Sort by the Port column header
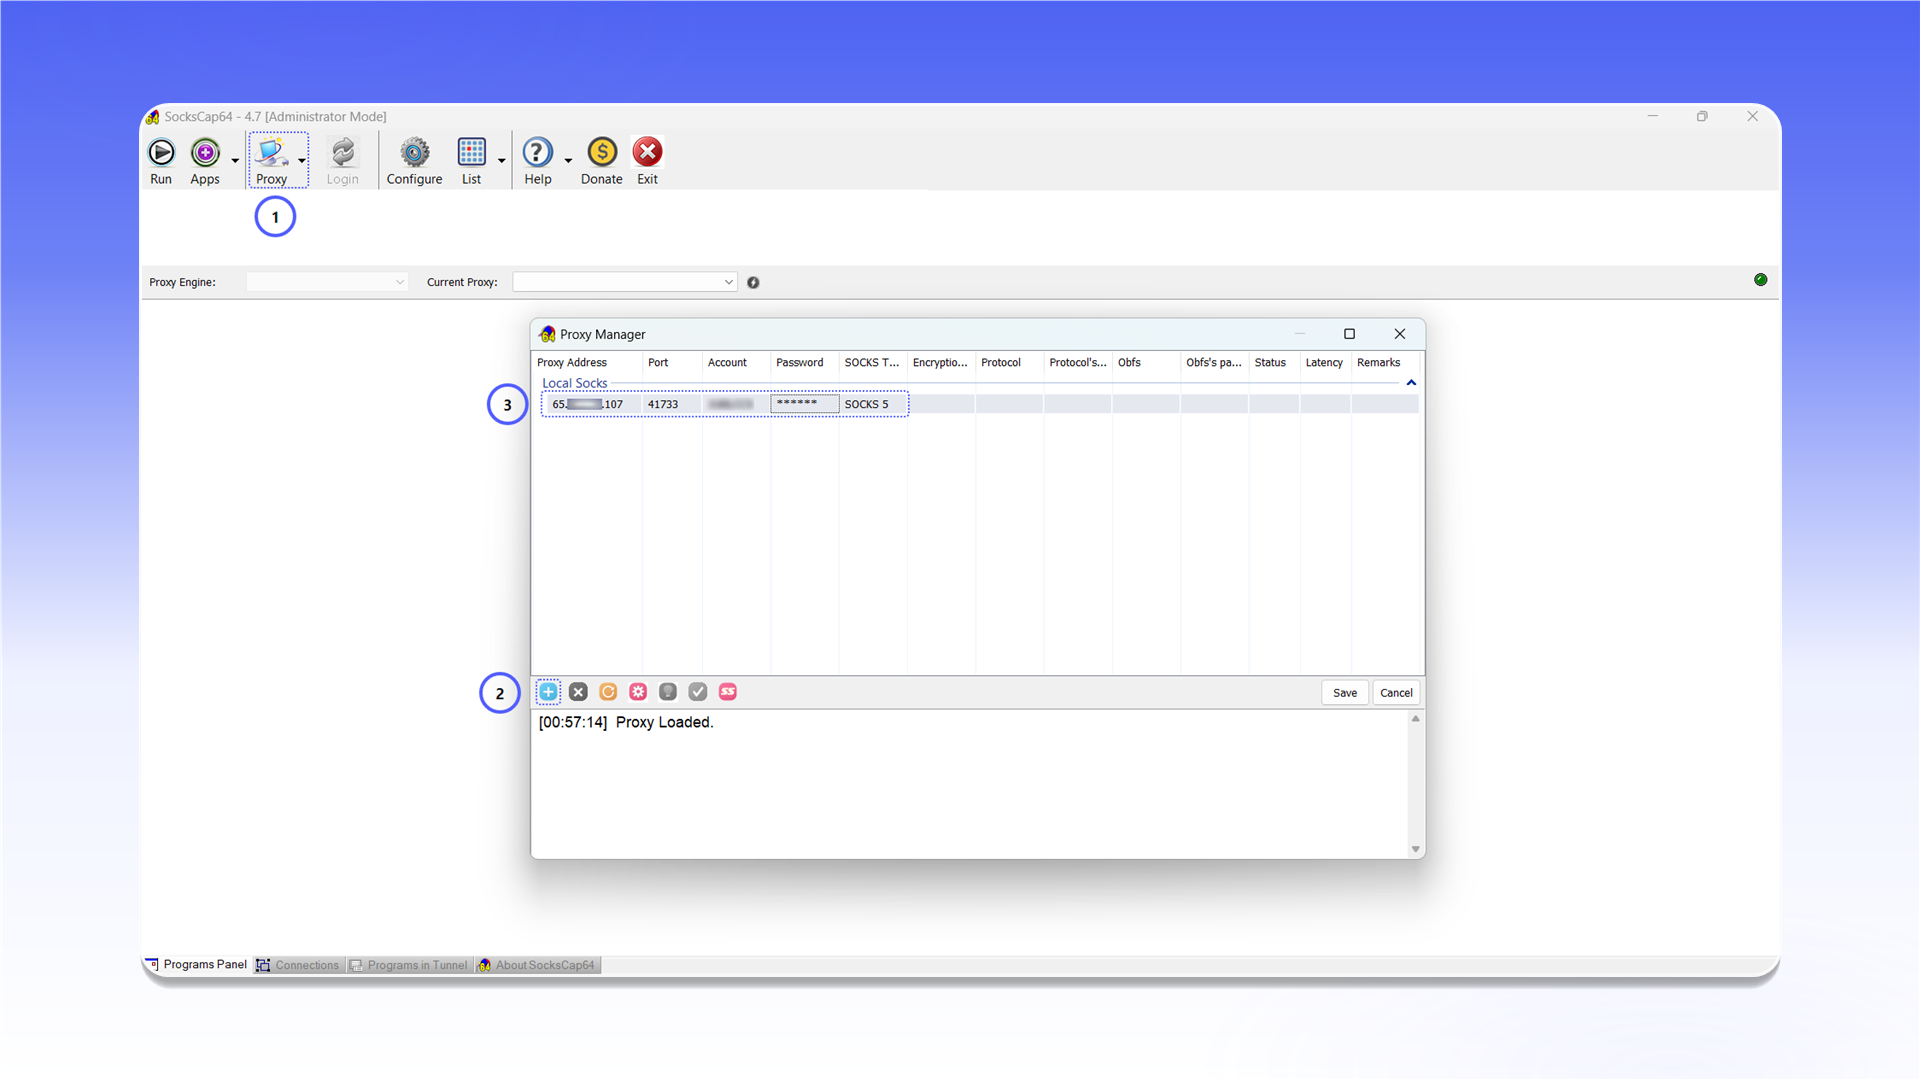 [x=671, y=363]
